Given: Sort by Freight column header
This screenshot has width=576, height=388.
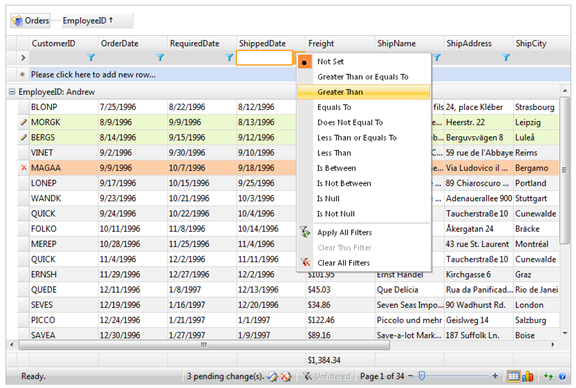Looking at the screenshot, I should pyautogui.click(x=340, y=43).
